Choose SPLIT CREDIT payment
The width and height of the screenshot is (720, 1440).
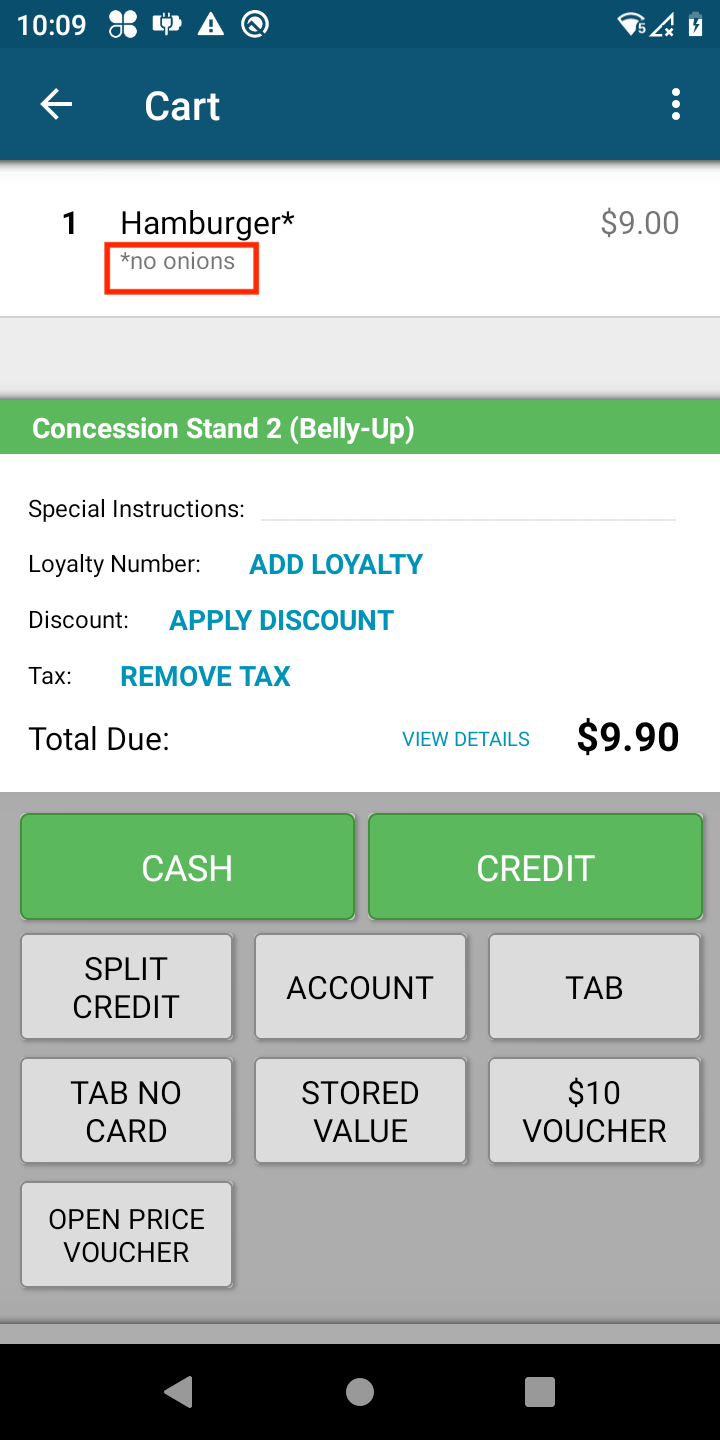126,987
